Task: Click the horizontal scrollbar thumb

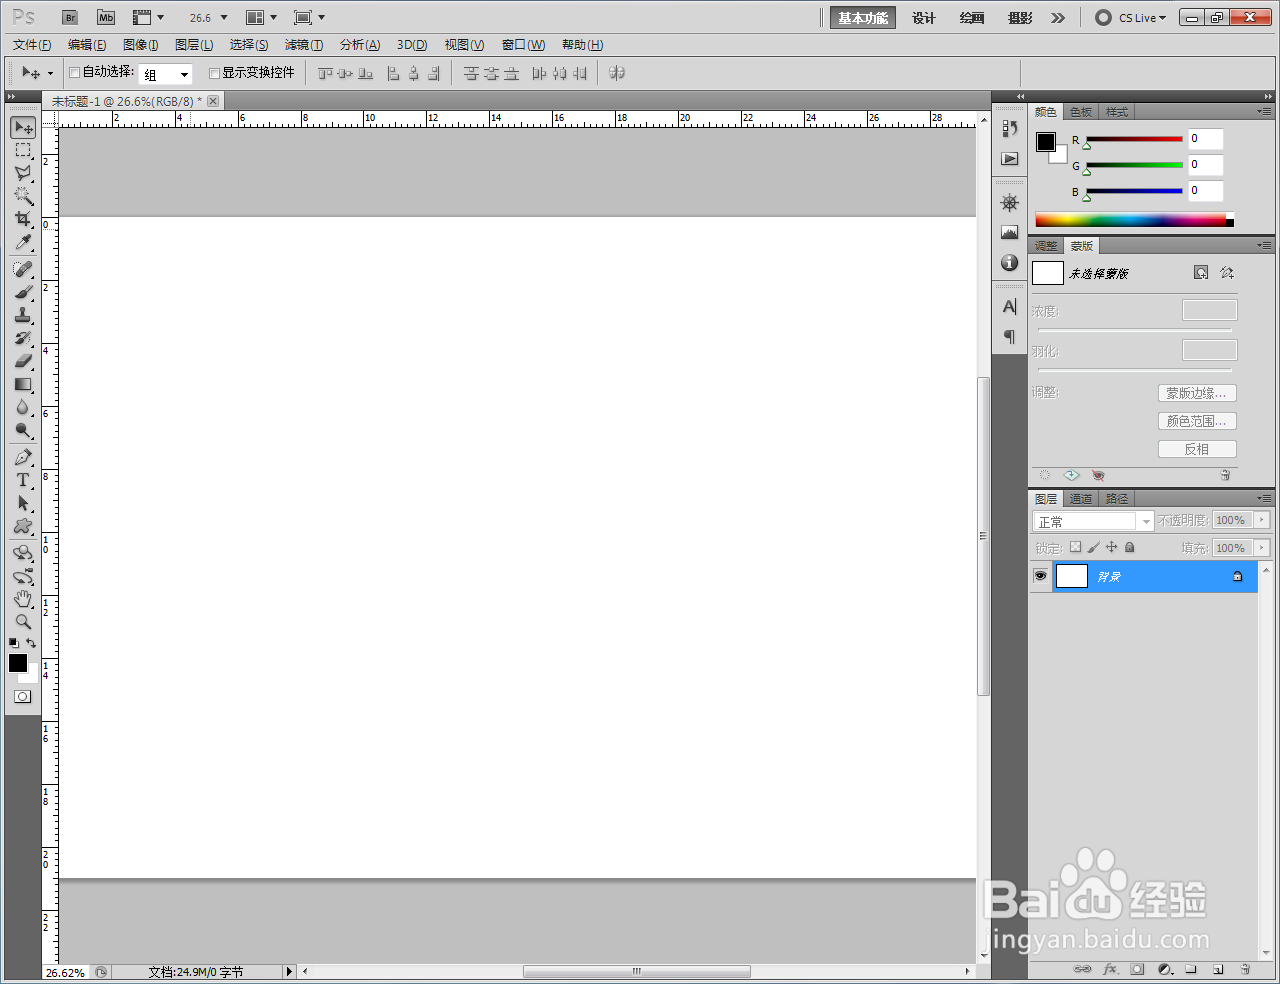Action: (636, 971)
